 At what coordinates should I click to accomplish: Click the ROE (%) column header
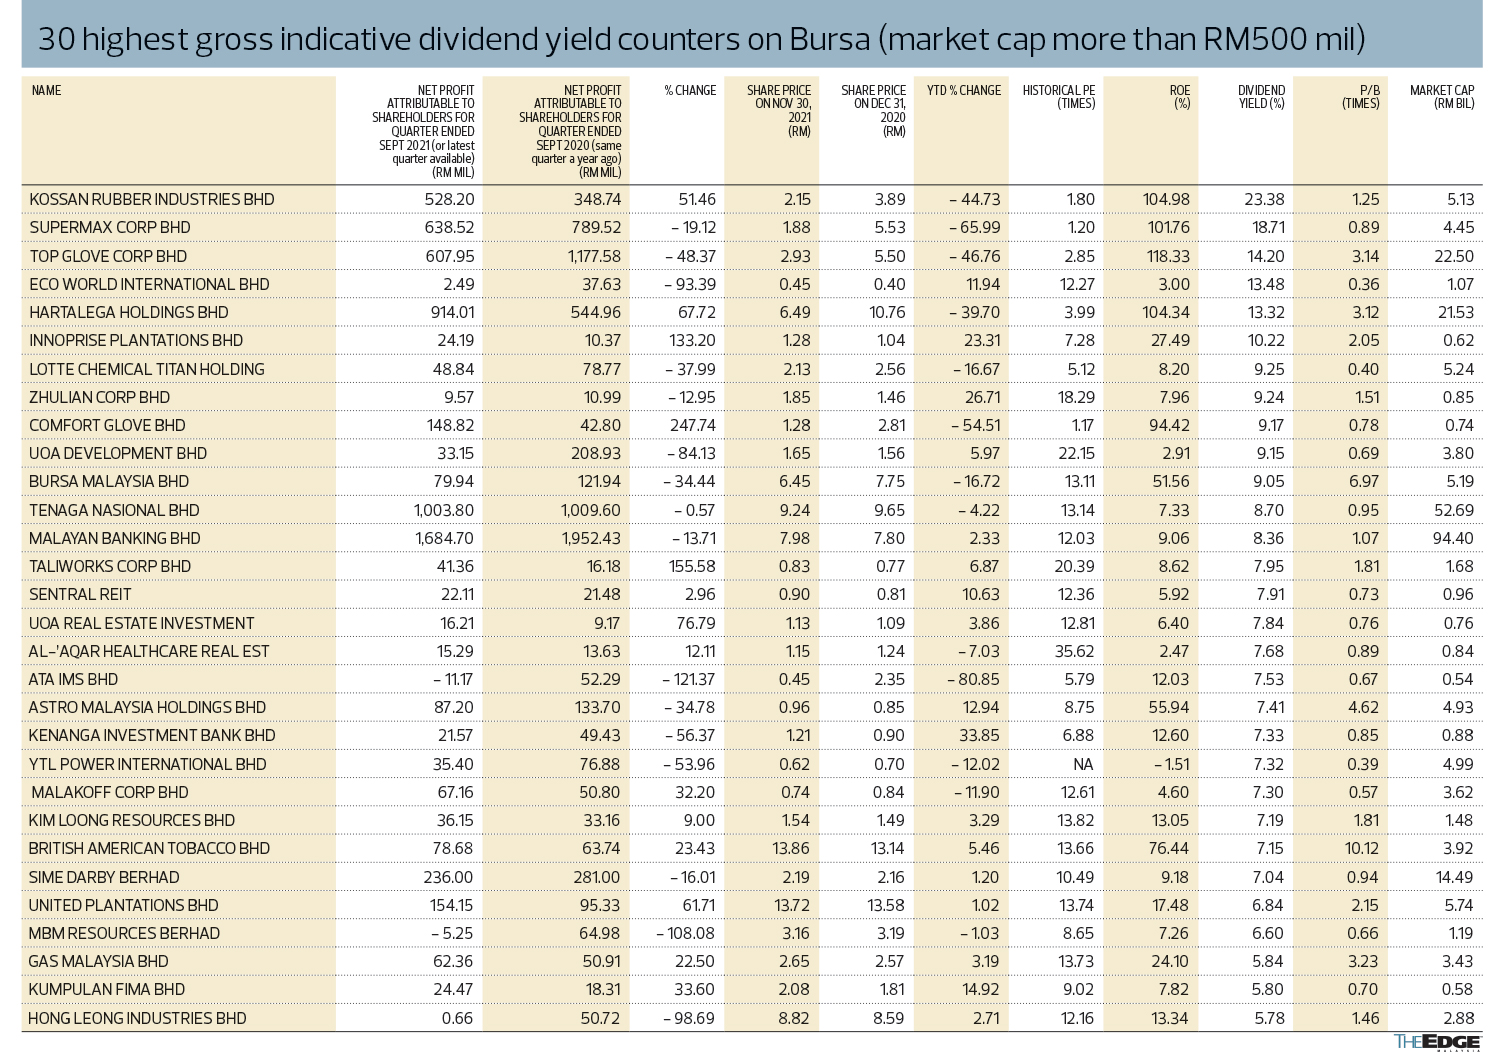coord(1180,97)
